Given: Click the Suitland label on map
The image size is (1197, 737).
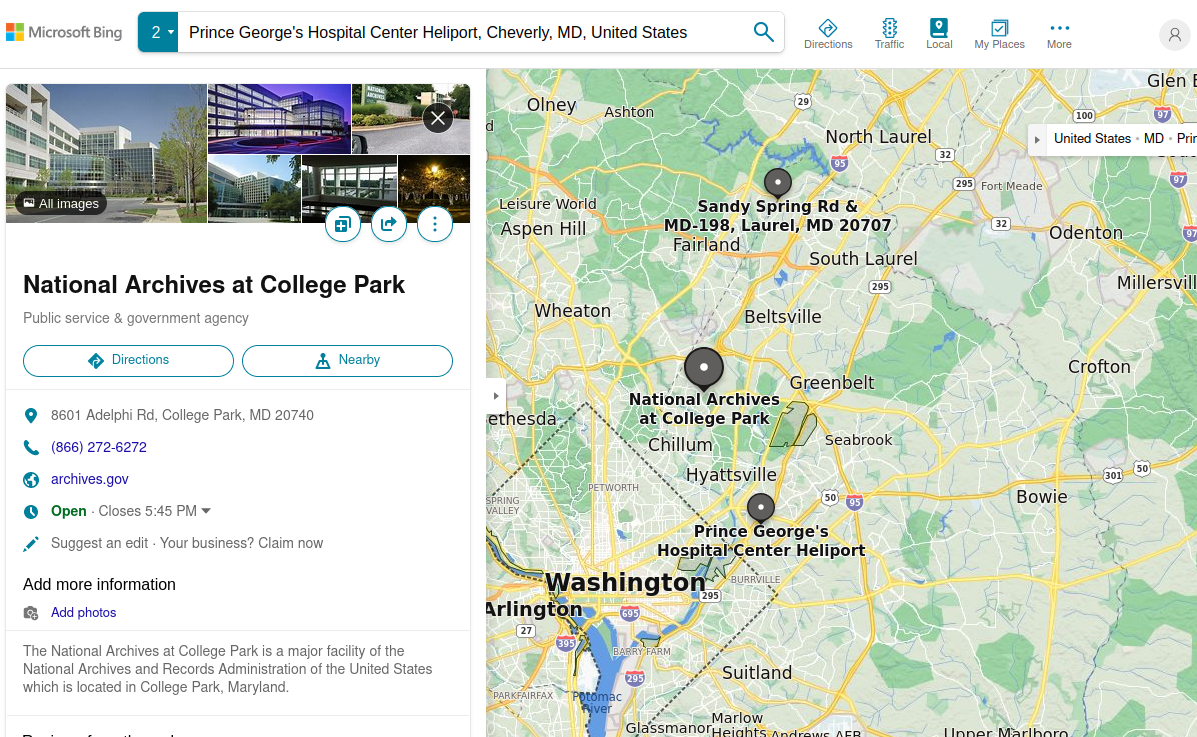Looking at the screenshot, I should coord(757,673).
